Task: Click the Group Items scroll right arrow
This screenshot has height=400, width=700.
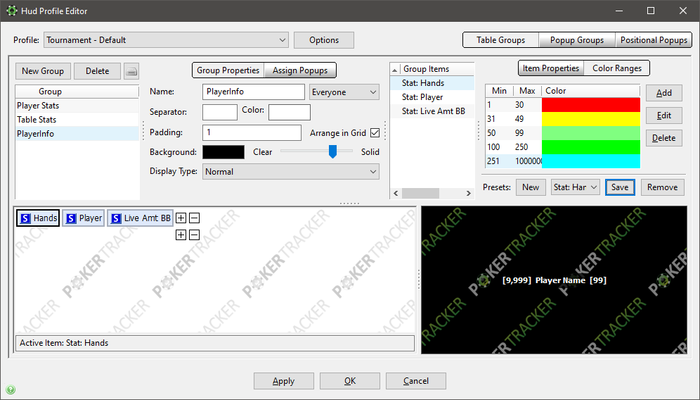Action: (x=468, y=193)
